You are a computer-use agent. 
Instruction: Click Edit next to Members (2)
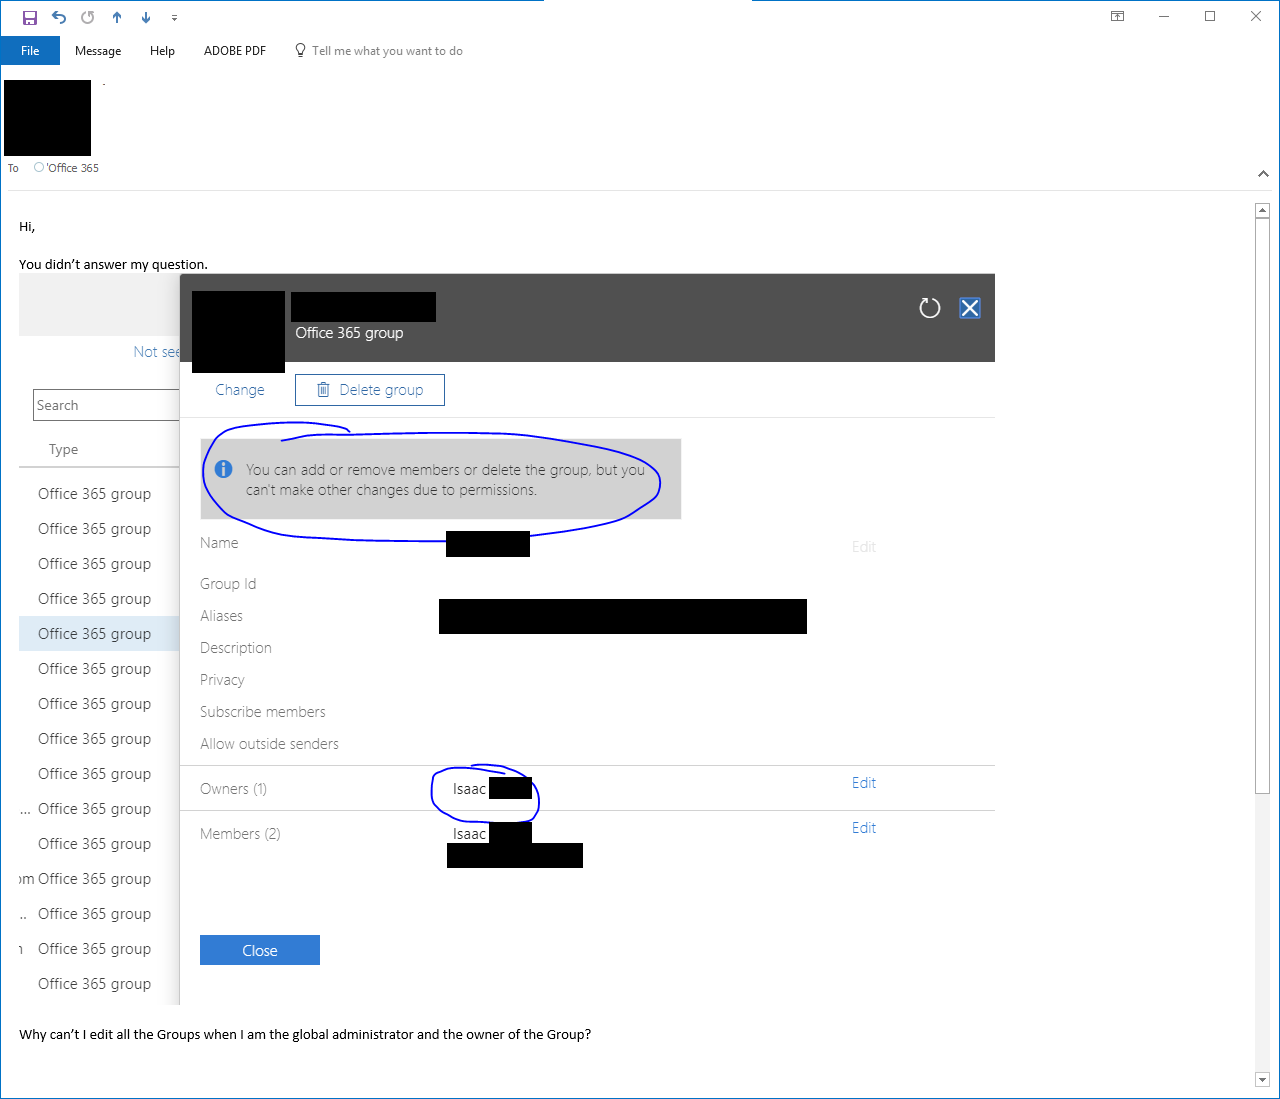864,828
